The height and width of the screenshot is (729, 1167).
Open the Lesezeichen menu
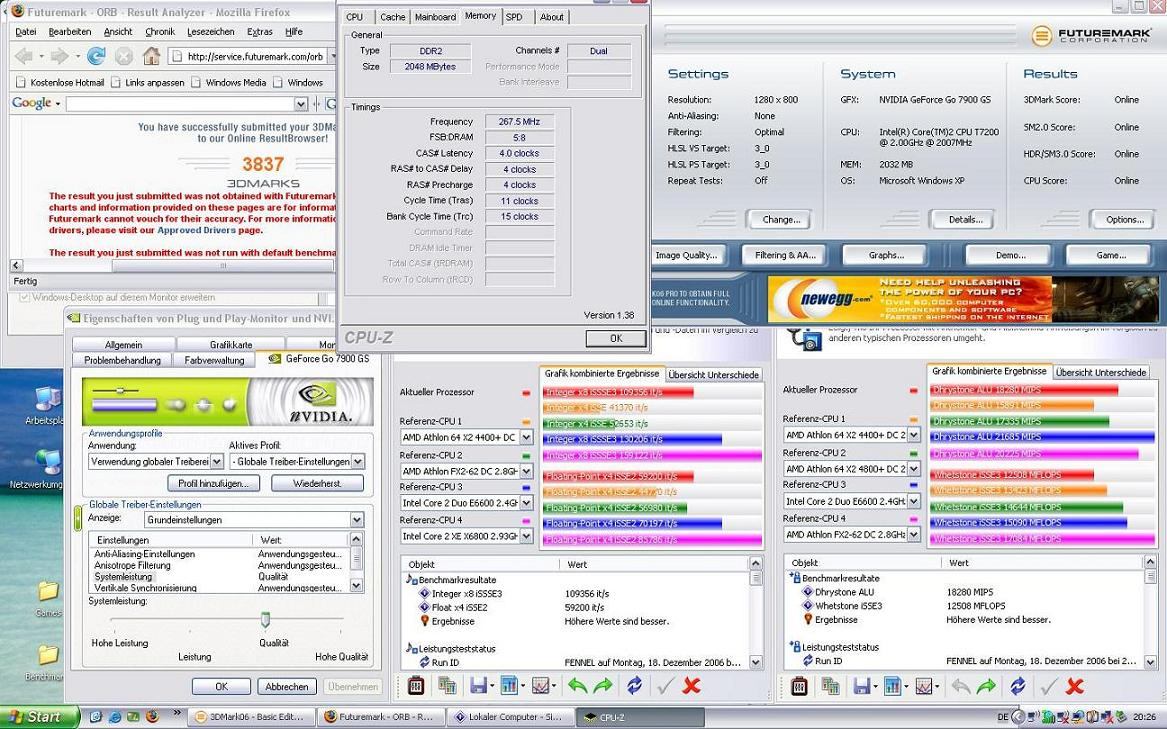click(211, 32)
